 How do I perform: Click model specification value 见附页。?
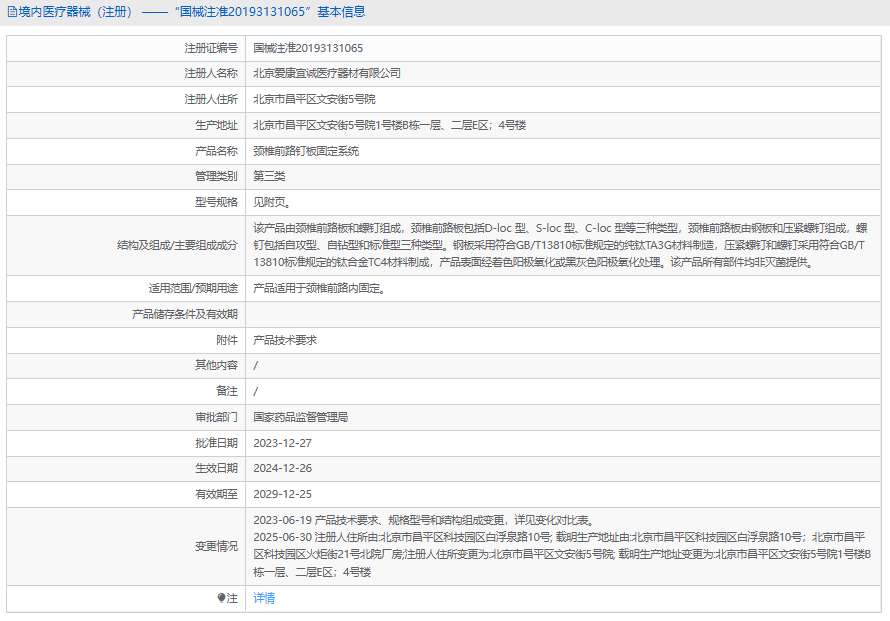(x=272, y=202)
